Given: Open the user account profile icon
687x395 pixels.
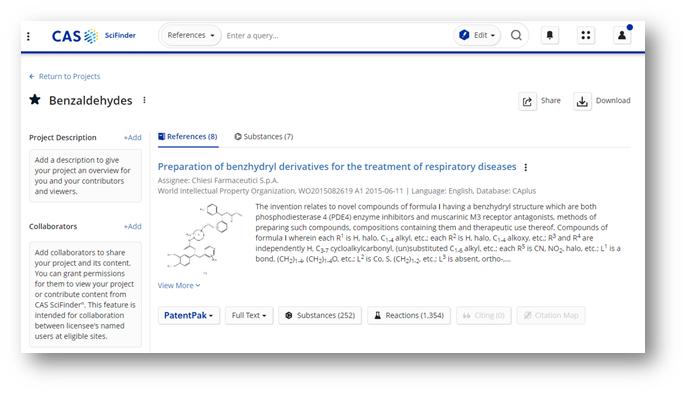Looking at the screenshot, I should [x=621, y=35].
